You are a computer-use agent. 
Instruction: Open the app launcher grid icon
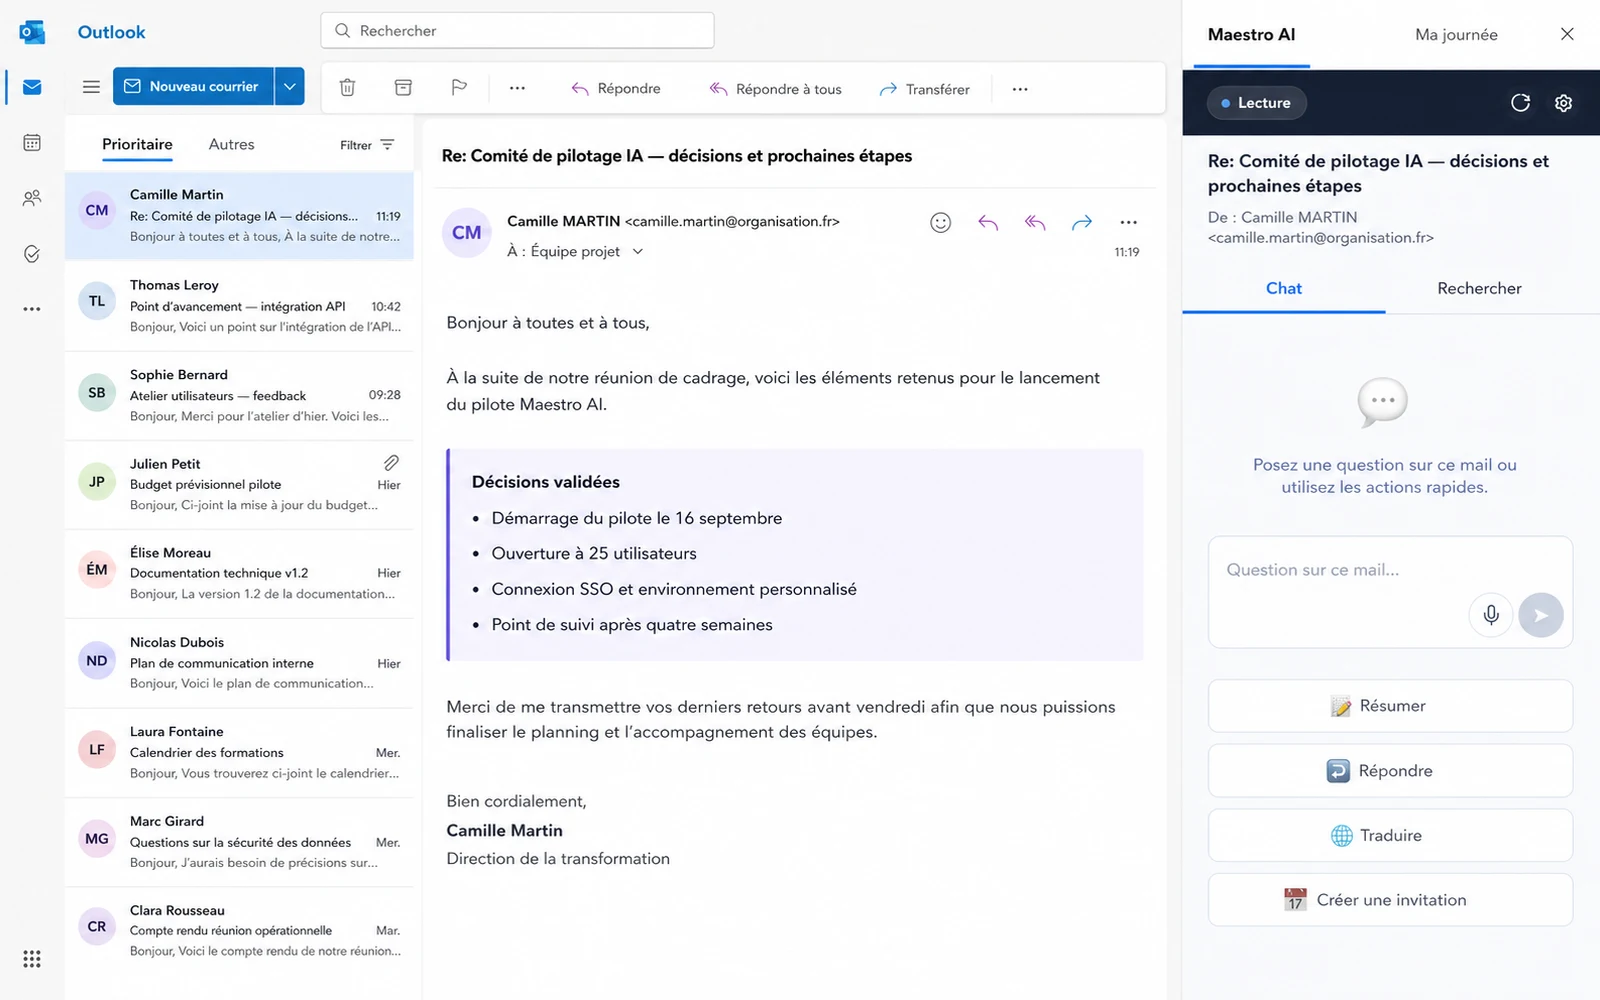[x=32, y=959]
